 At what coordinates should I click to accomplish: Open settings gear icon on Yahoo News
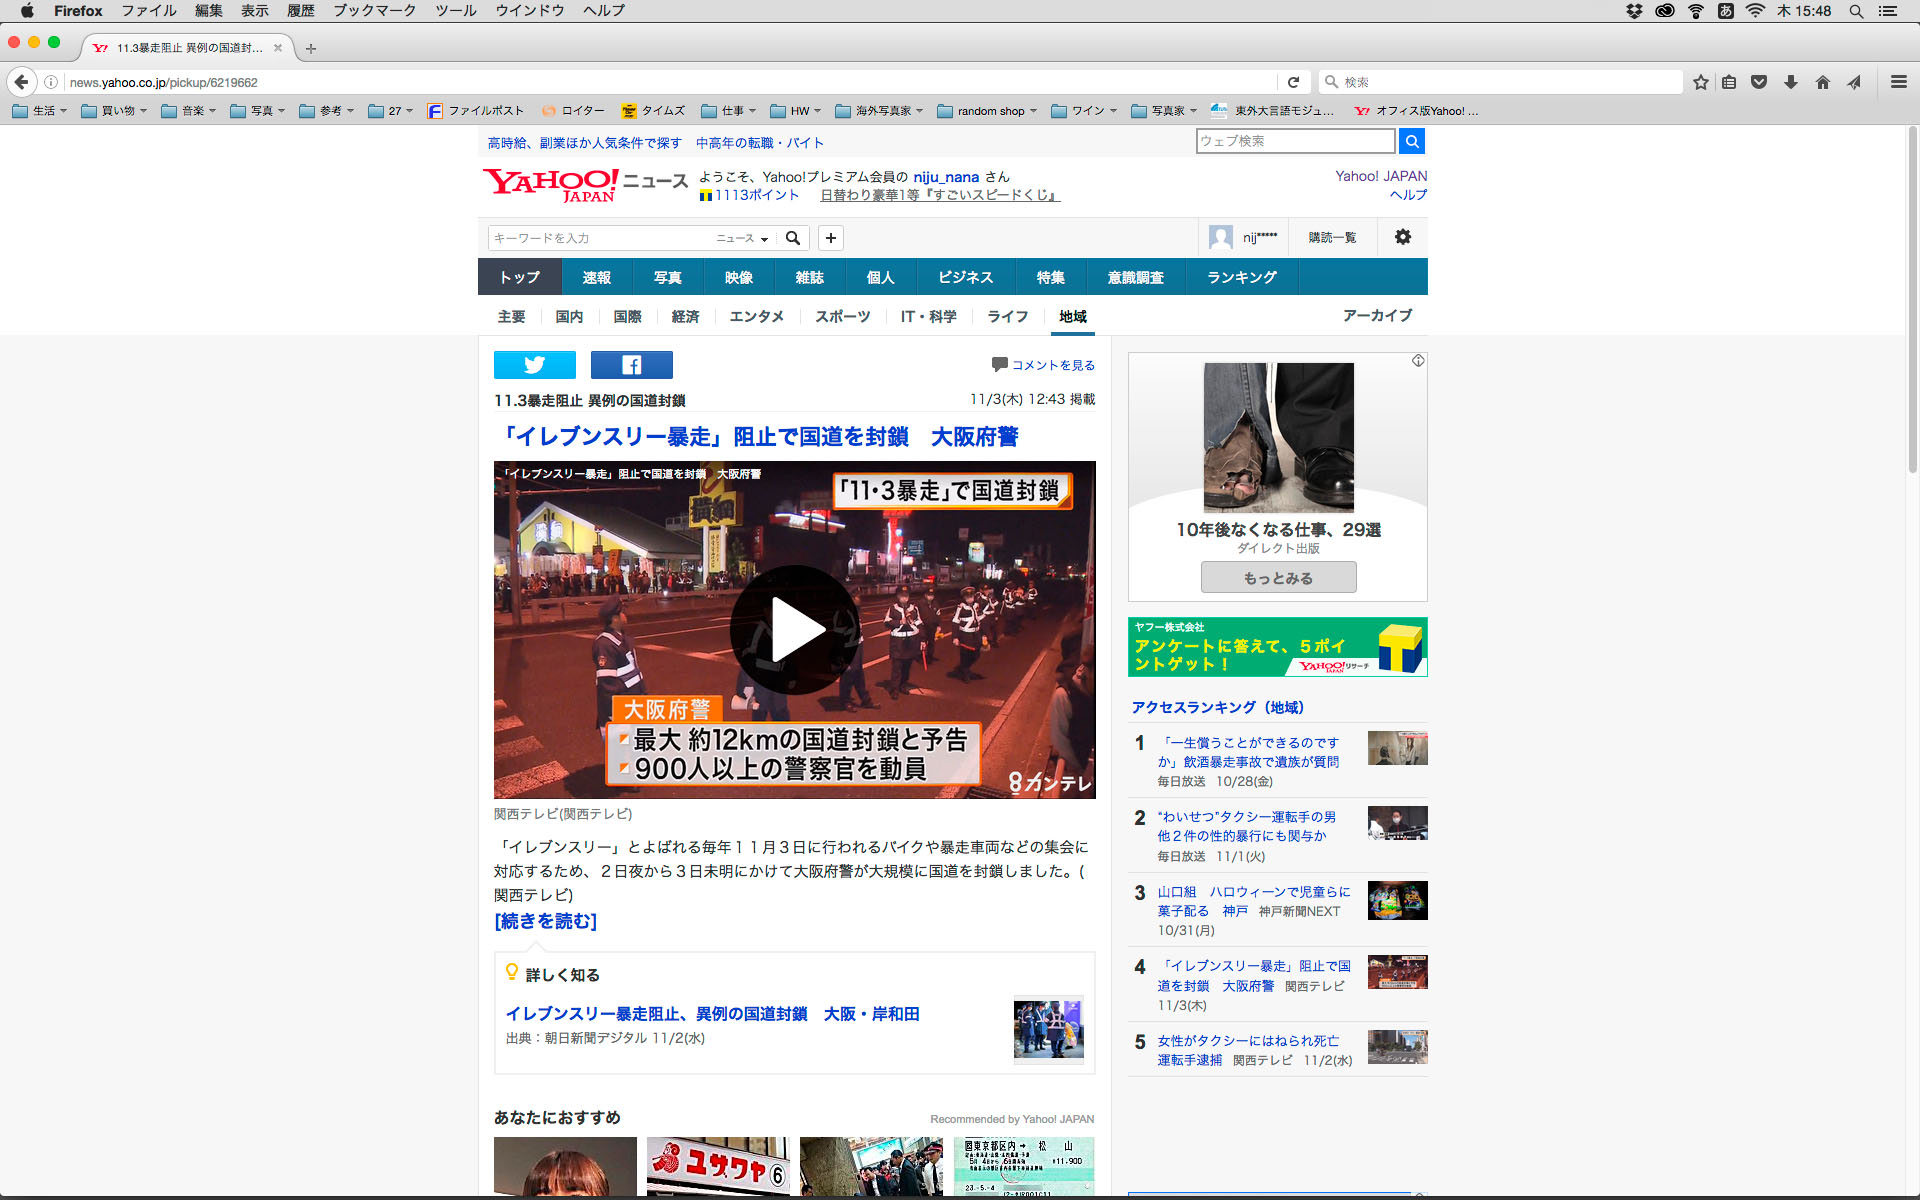pos(1402,237)
